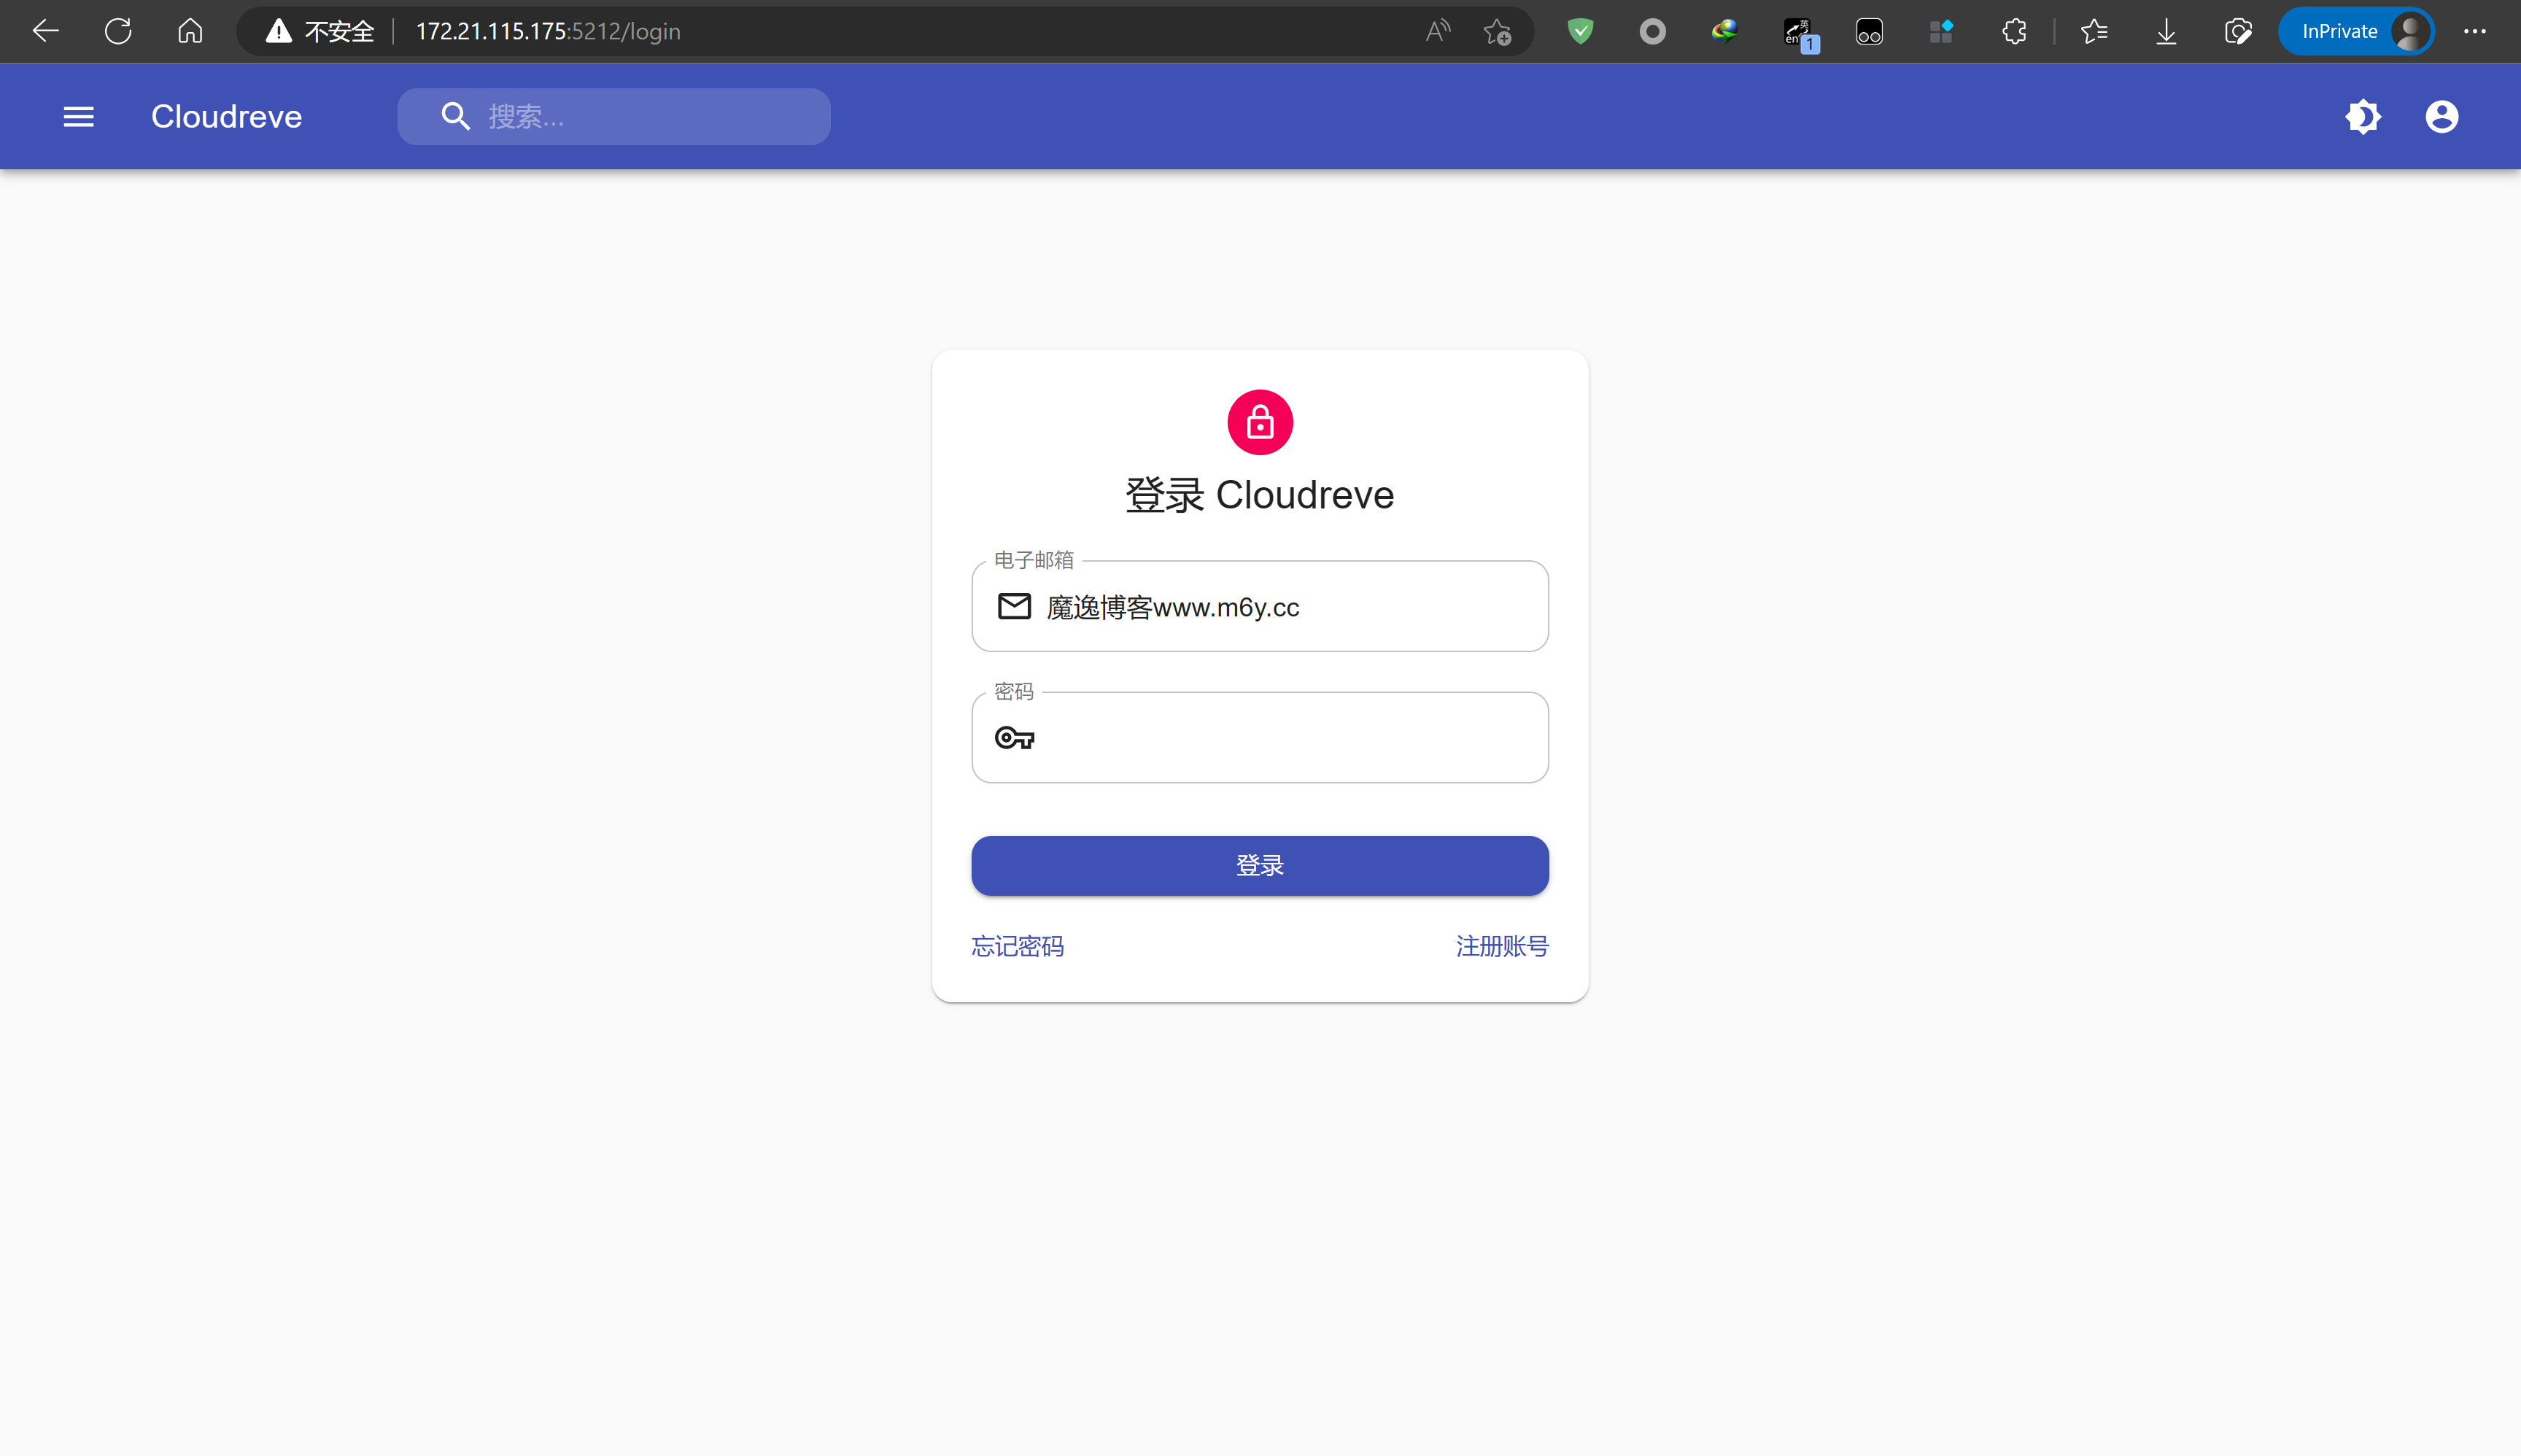Click the search box in the Cloudreve header

[x=613, y=117]
